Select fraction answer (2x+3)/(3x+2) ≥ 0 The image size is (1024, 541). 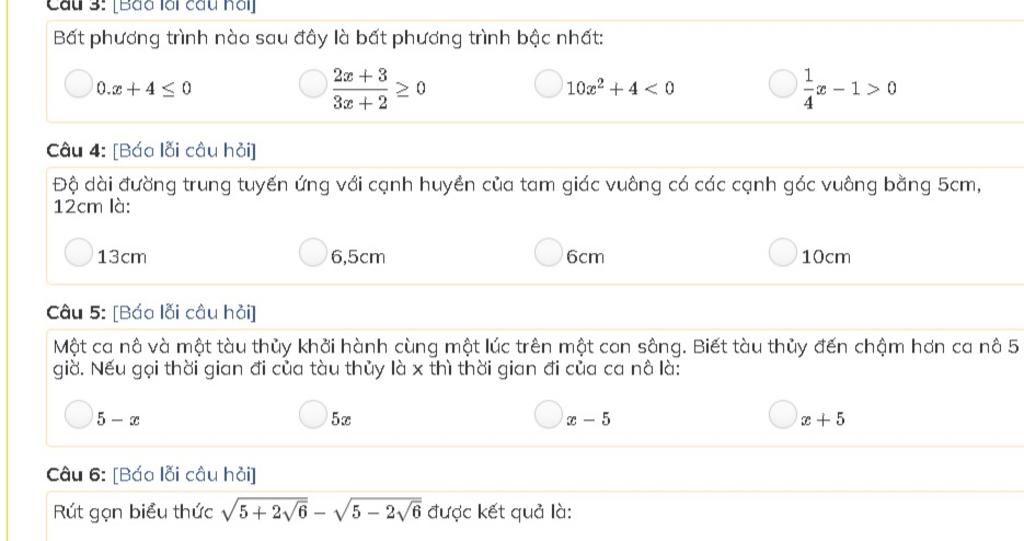pyautogui.click(x=313, y=84)
